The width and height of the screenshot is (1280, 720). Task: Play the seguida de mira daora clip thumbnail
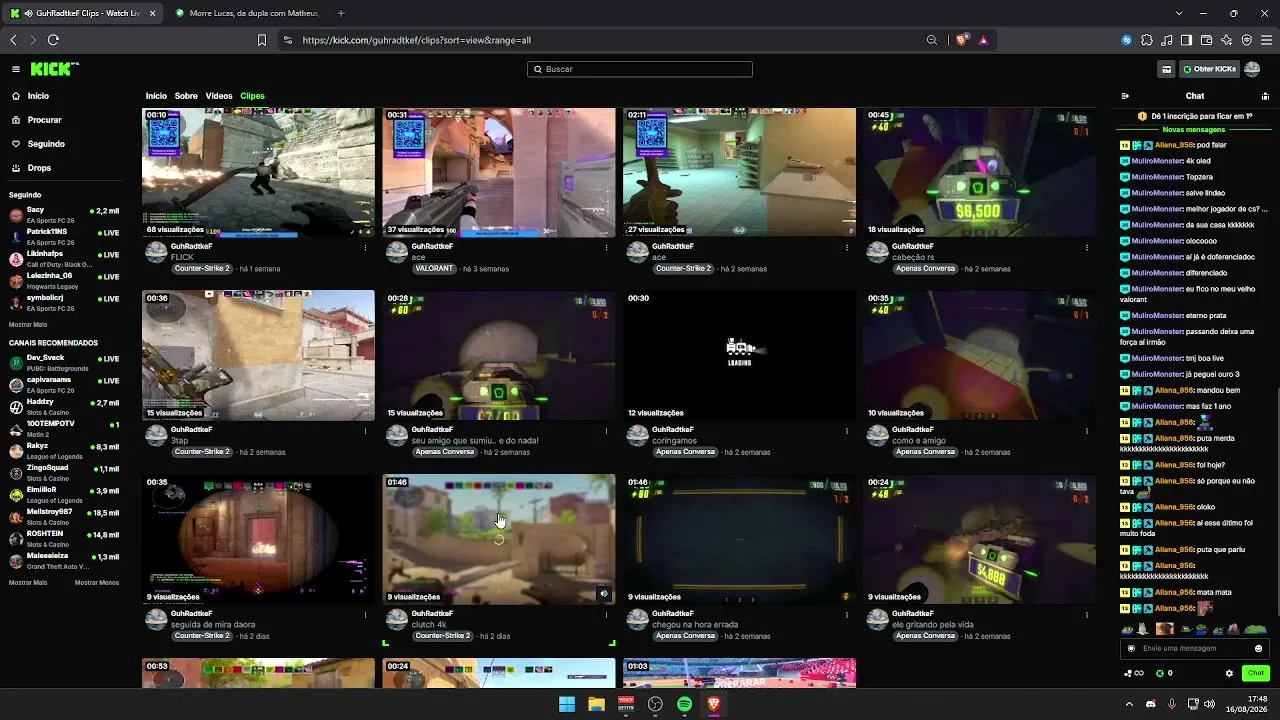coord(258,539)
